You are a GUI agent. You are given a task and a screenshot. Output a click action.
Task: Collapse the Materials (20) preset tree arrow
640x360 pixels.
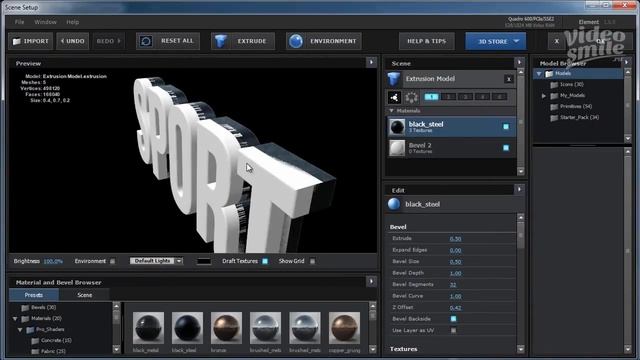click(x=15, y=318)
